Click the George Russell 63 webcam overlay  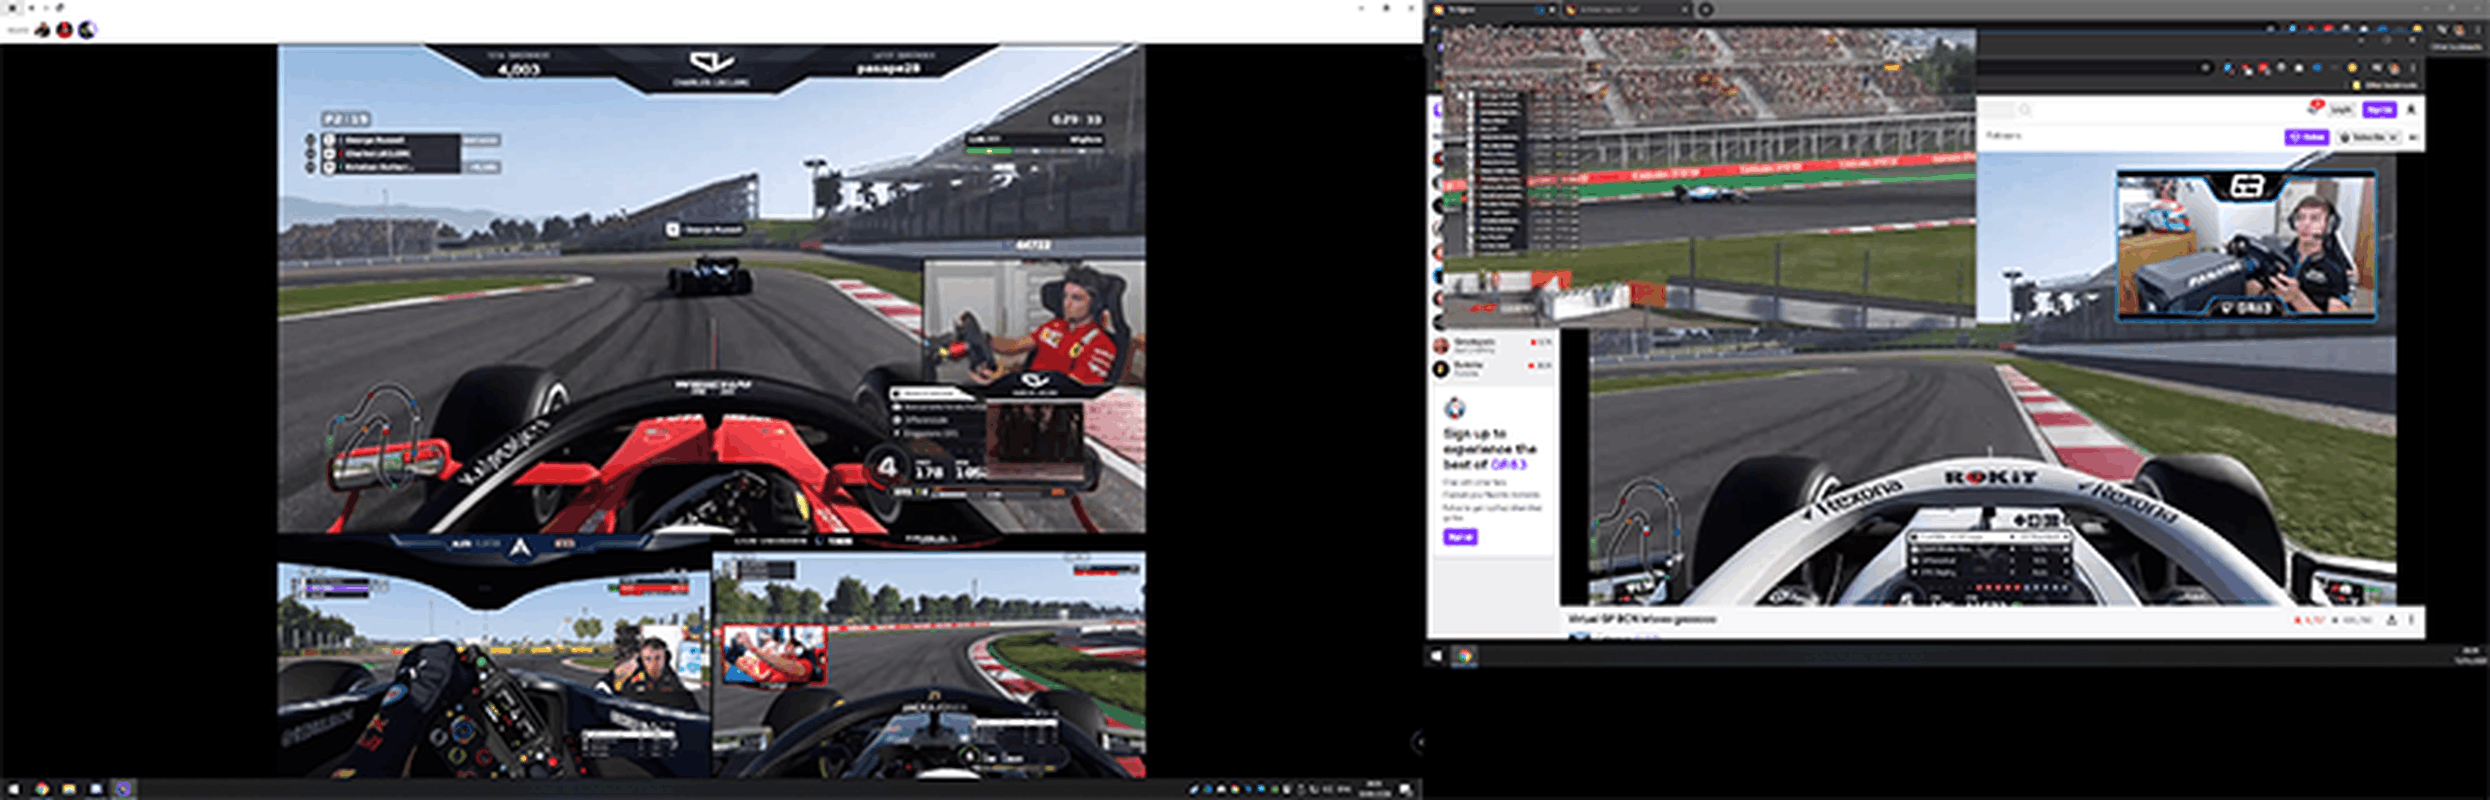[x=2246, y=245]
